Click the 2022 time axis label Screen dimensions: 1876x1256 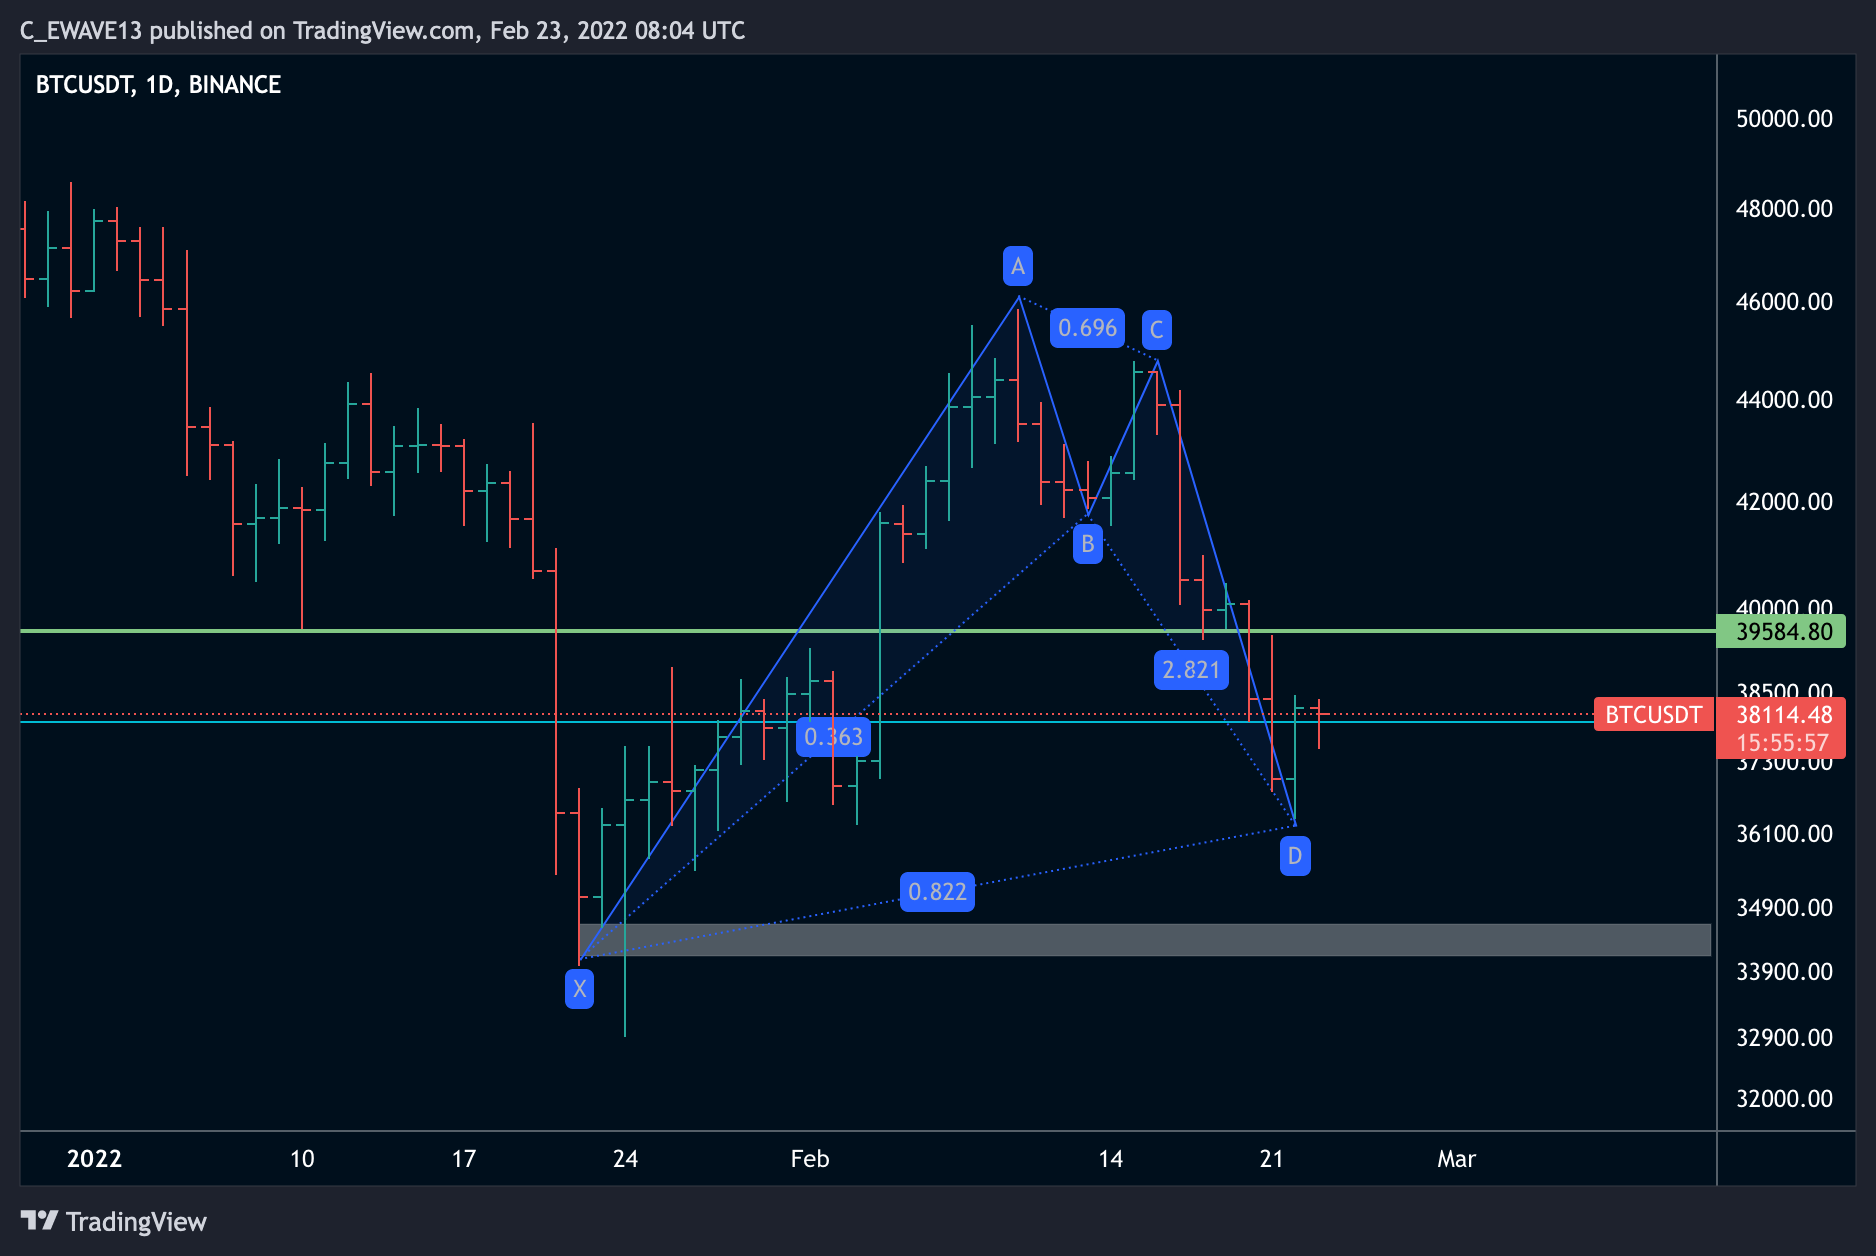[94, 1159]
